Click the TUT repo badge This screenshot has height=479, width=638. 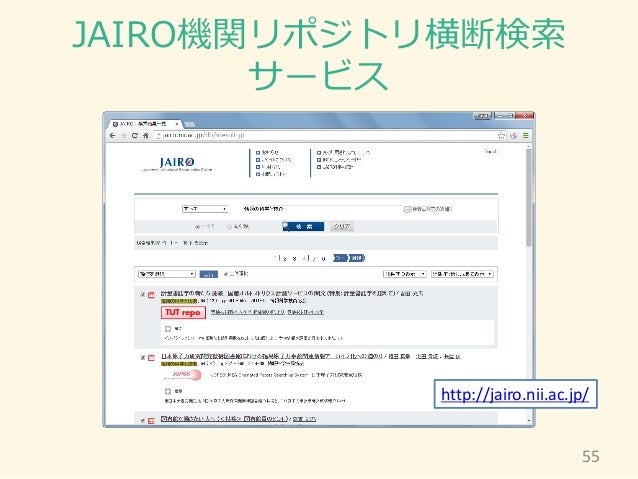click(x=183, y=313)
